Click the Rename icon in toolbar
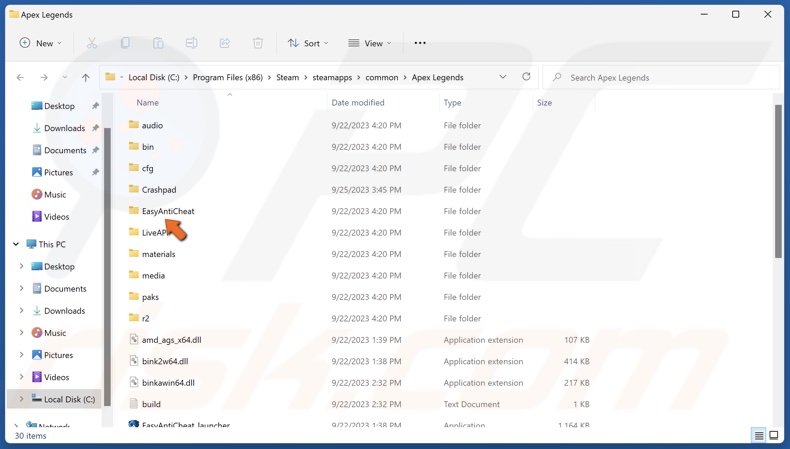This screenshot has width=790, height=449. point(191,43)
